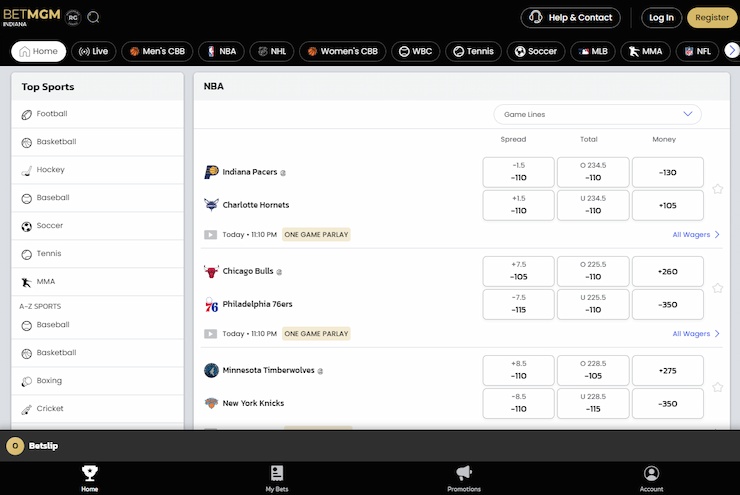Open One Game Parlay for Pacers-Hornets
The image size is (740, 495).
(316, 235)
